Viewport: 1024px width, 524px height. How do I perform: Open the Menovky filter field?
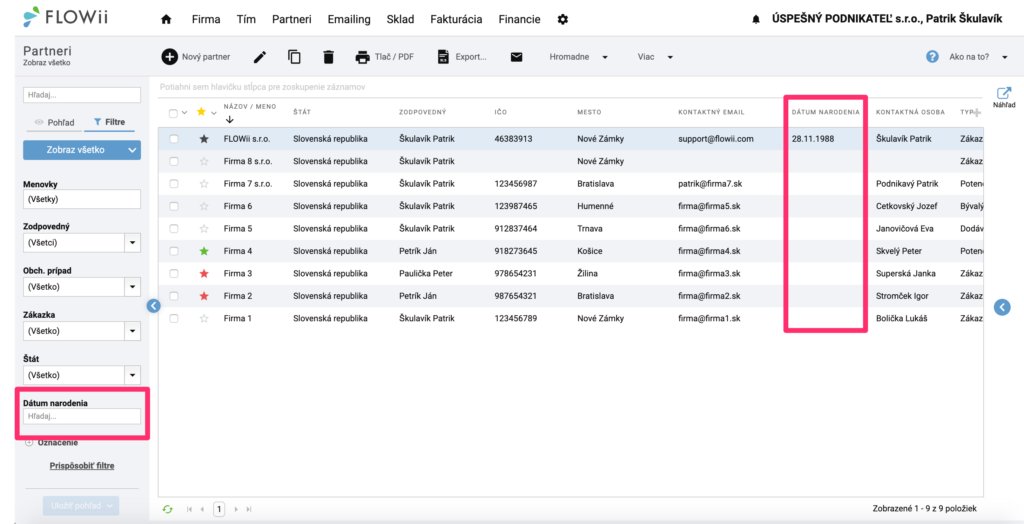82,199
